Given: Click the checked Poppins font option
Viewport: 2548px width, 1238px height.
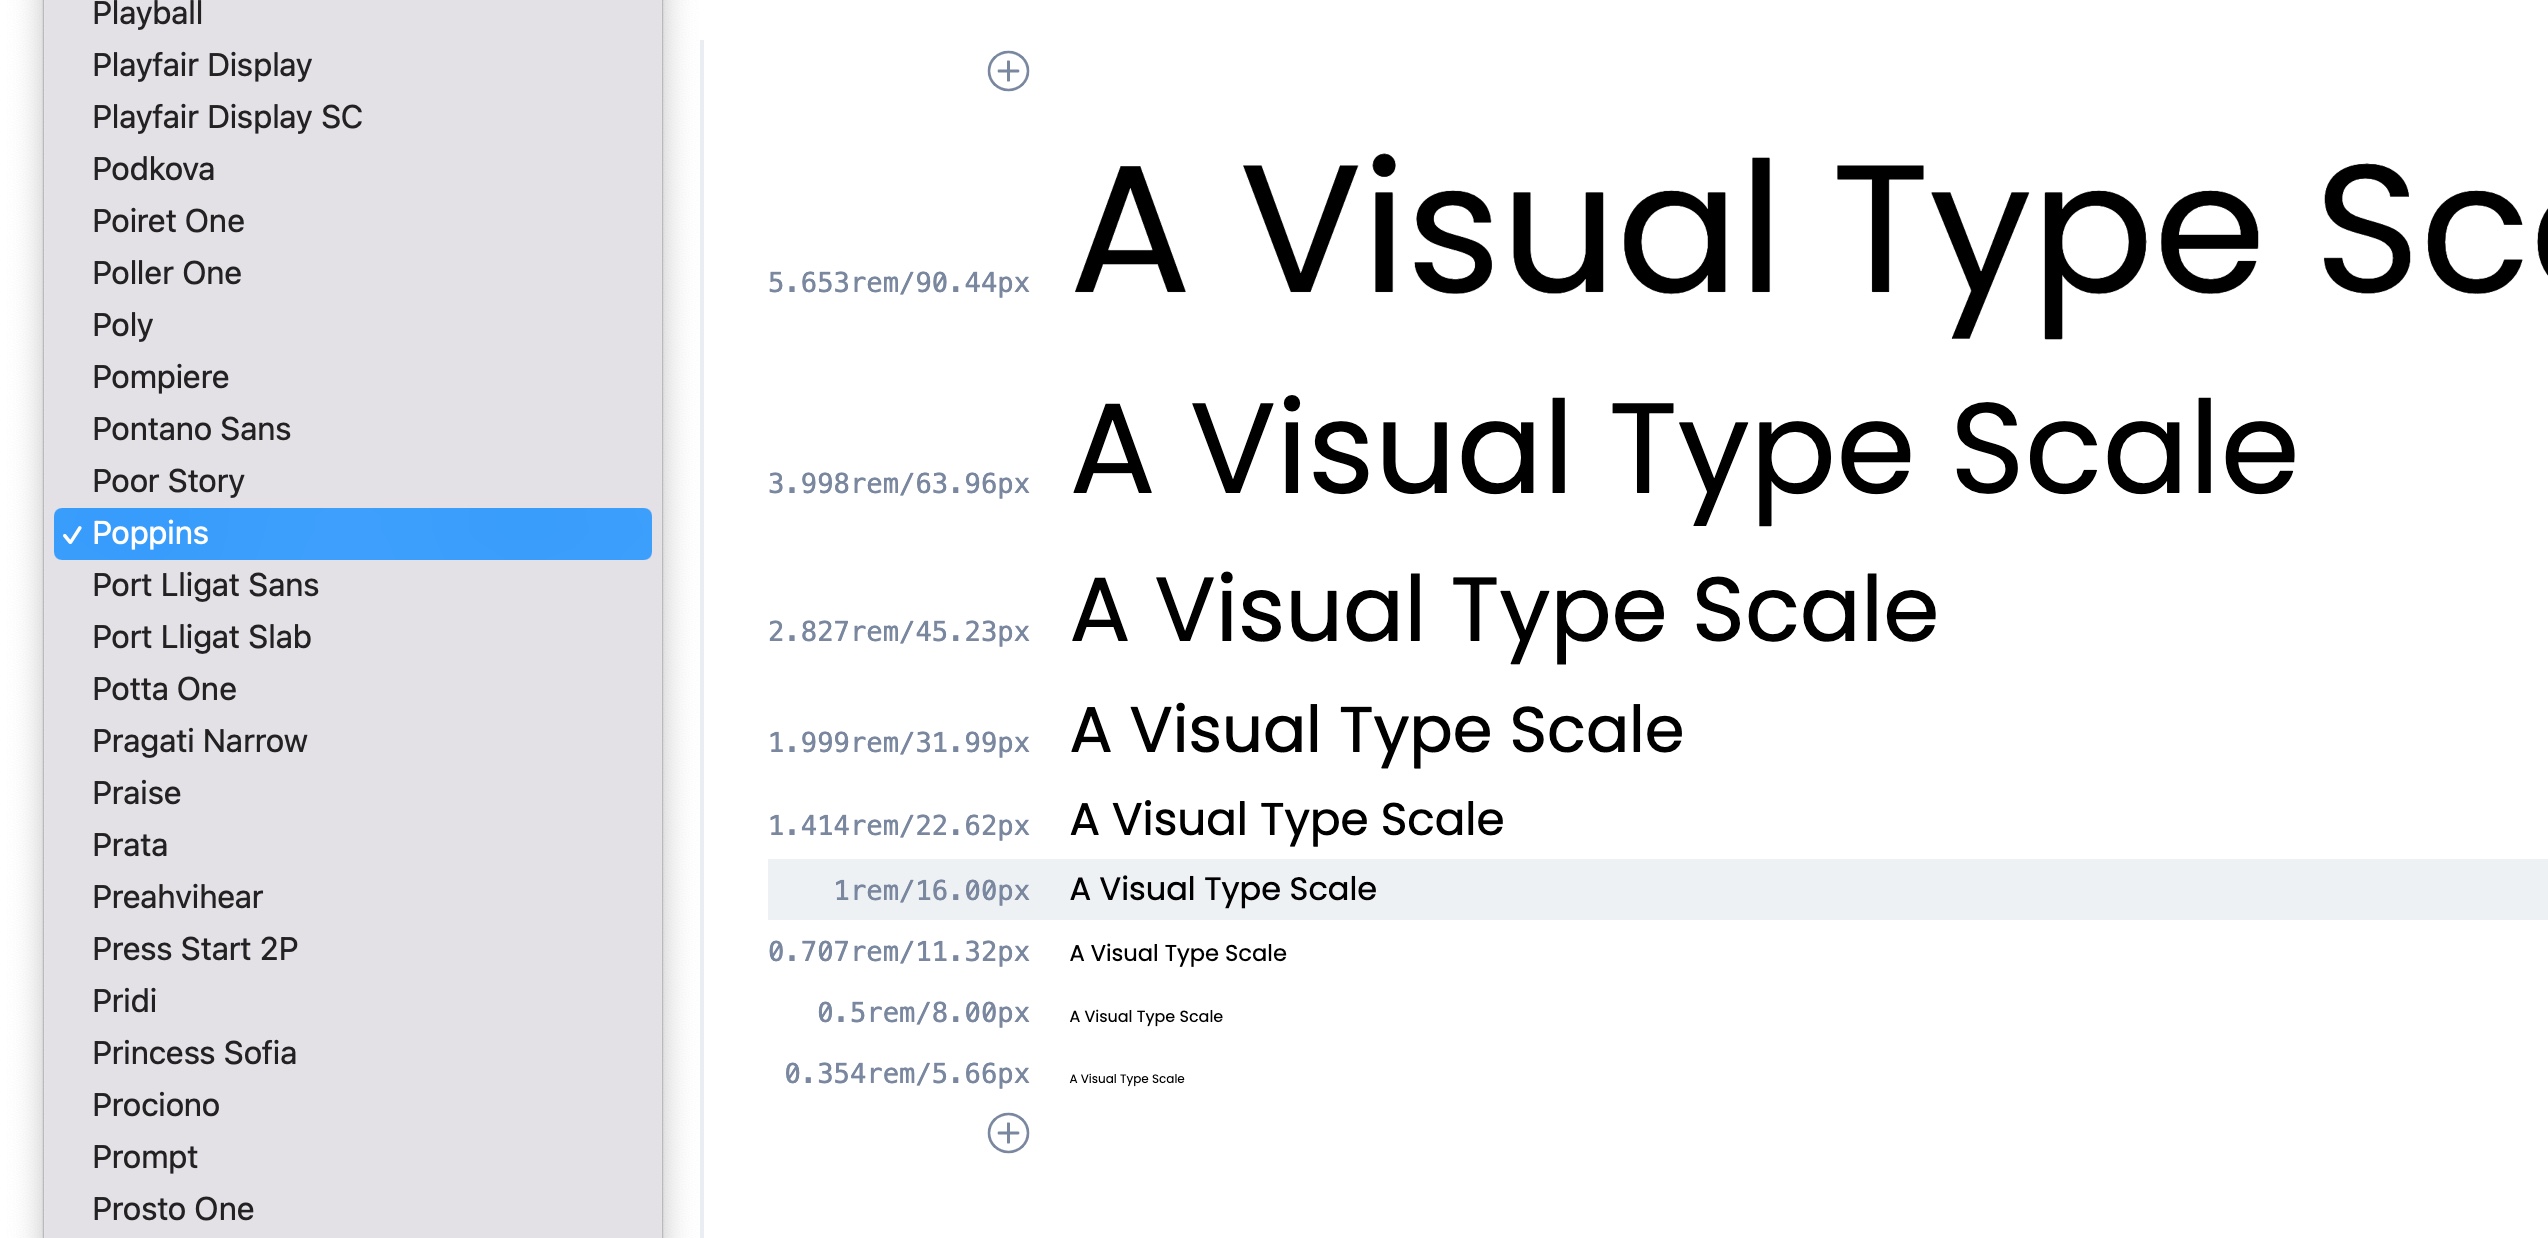Looking at the screenshot, I should coord(150,533).
